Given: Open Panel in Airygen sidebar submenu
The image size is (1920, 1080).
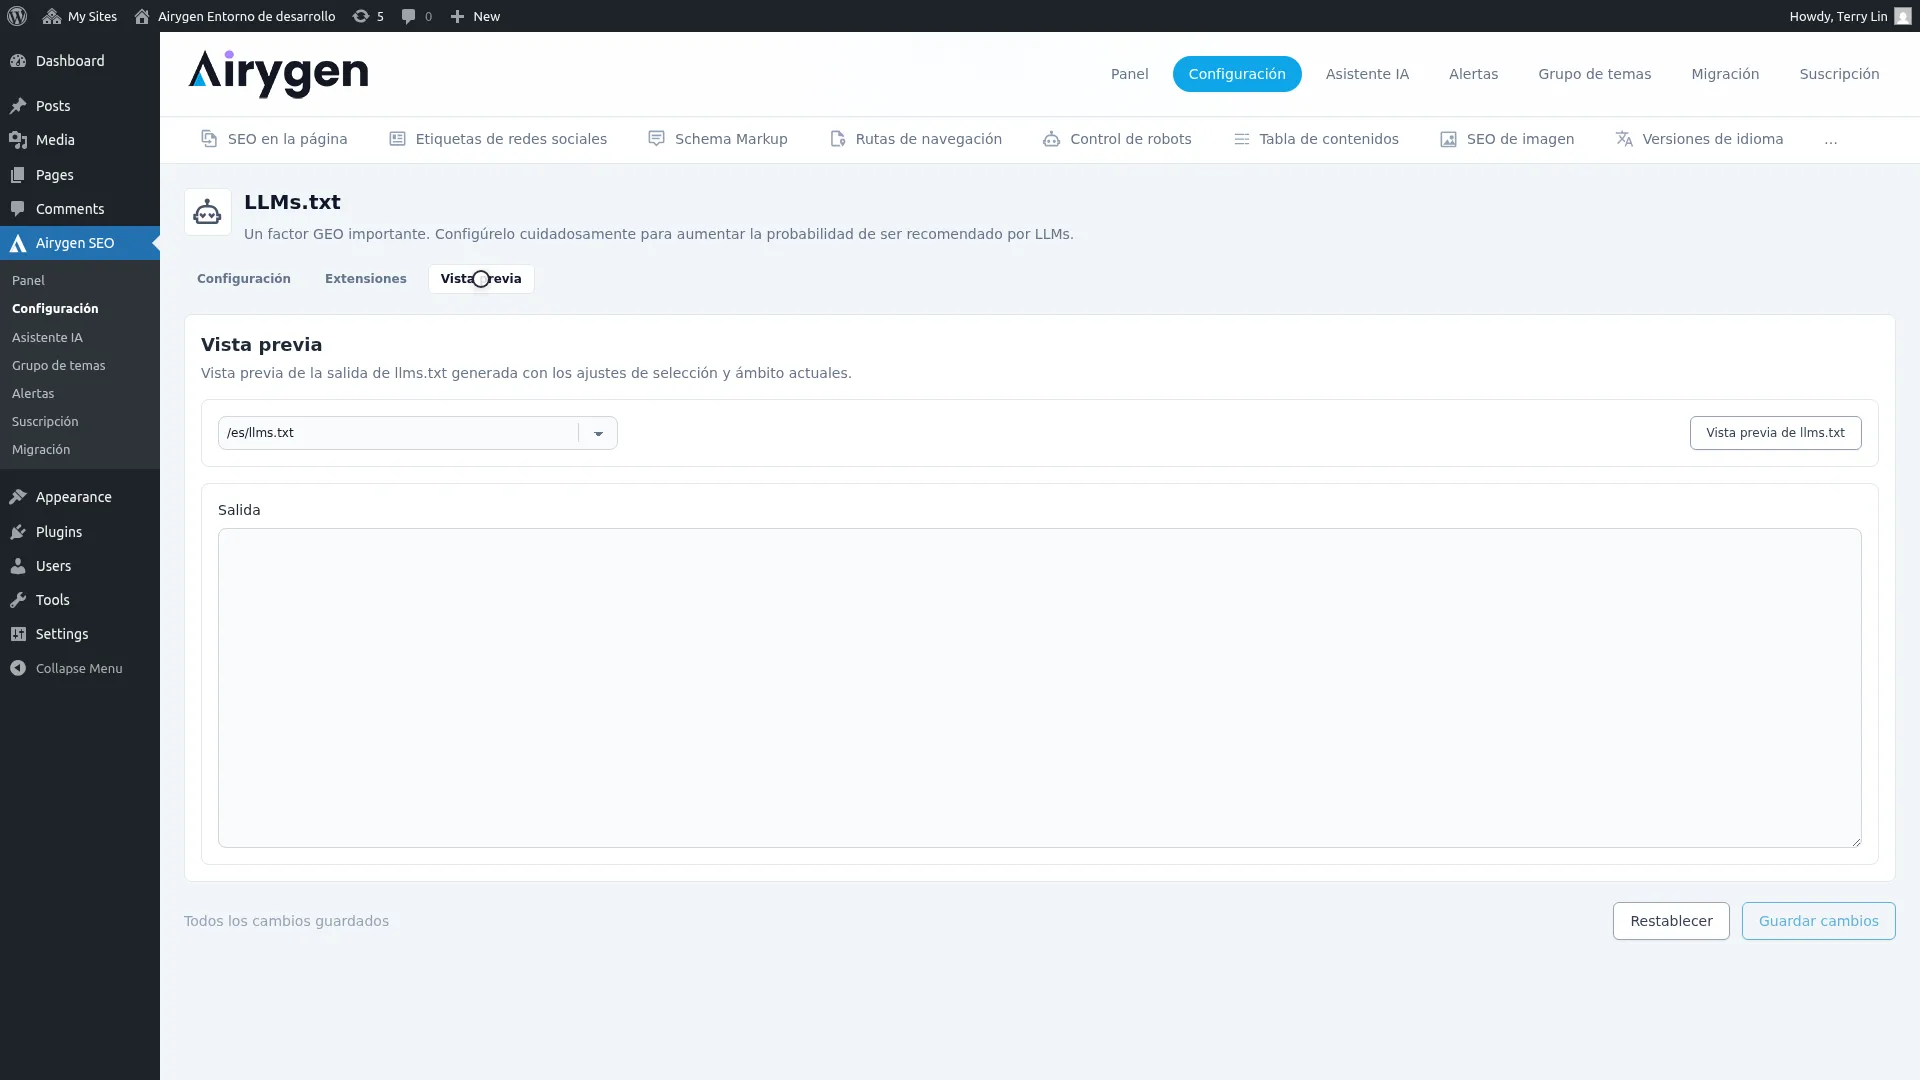Looking at the screenshot, I should 28,281.
